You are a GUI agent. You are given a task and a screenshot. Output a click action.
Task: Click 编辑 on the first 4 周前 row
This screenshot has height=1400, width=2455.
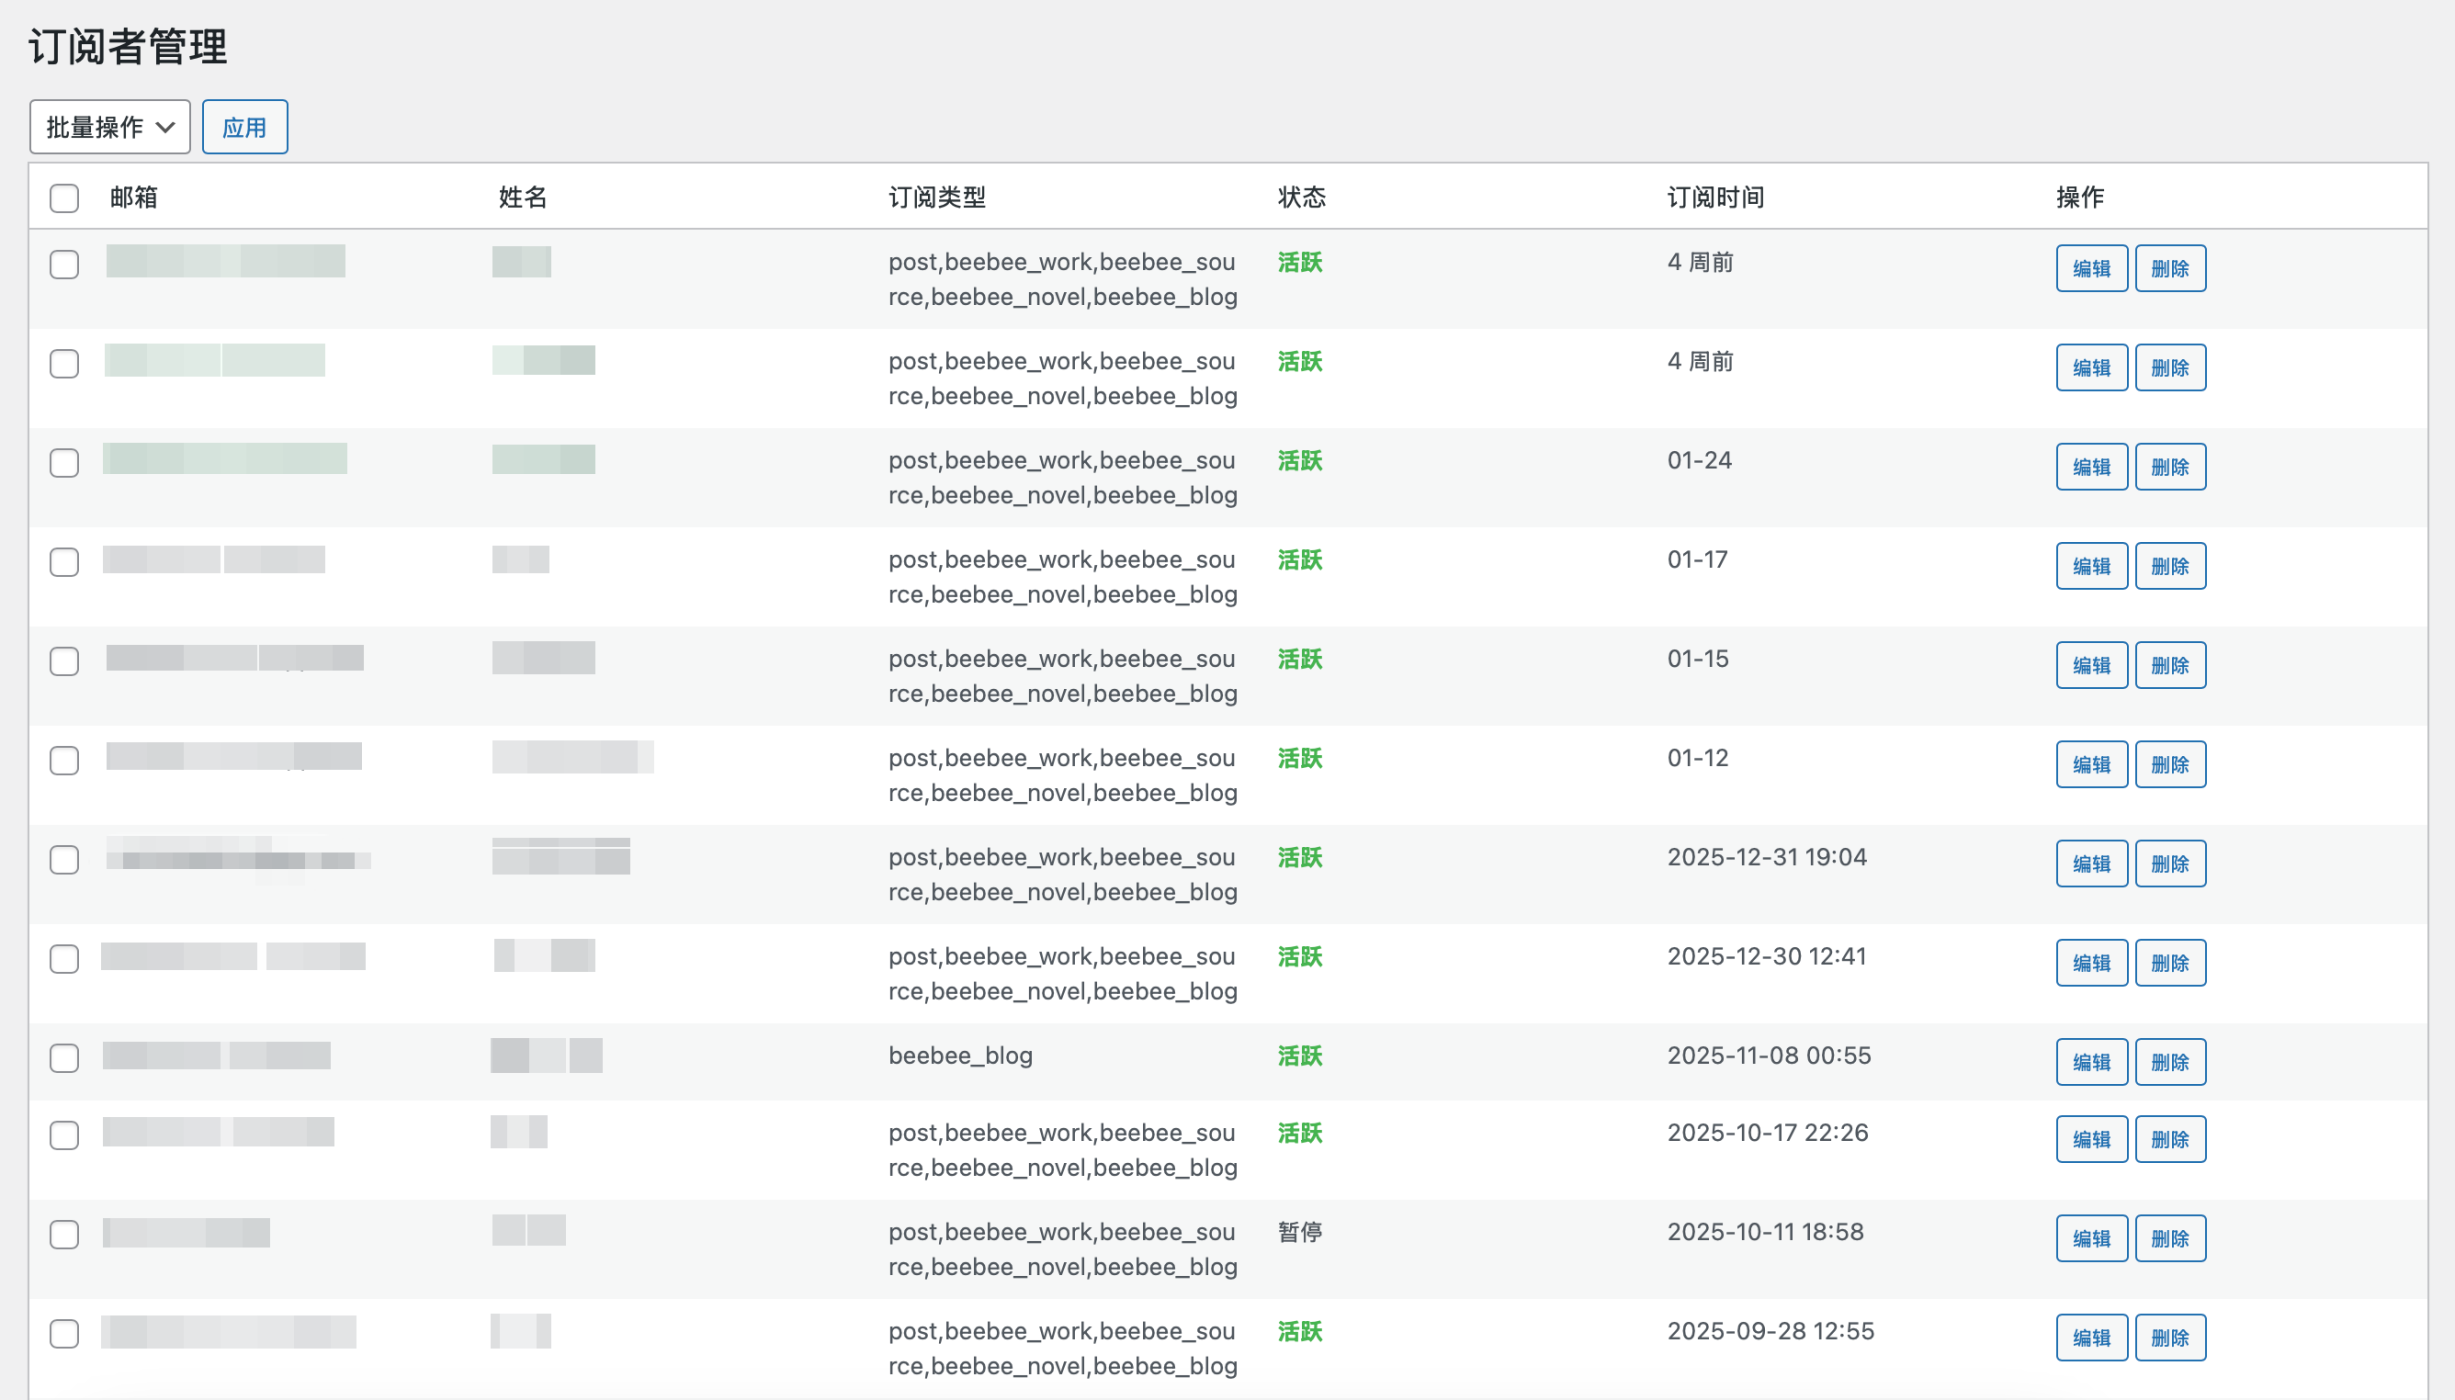pos(2090,269)
